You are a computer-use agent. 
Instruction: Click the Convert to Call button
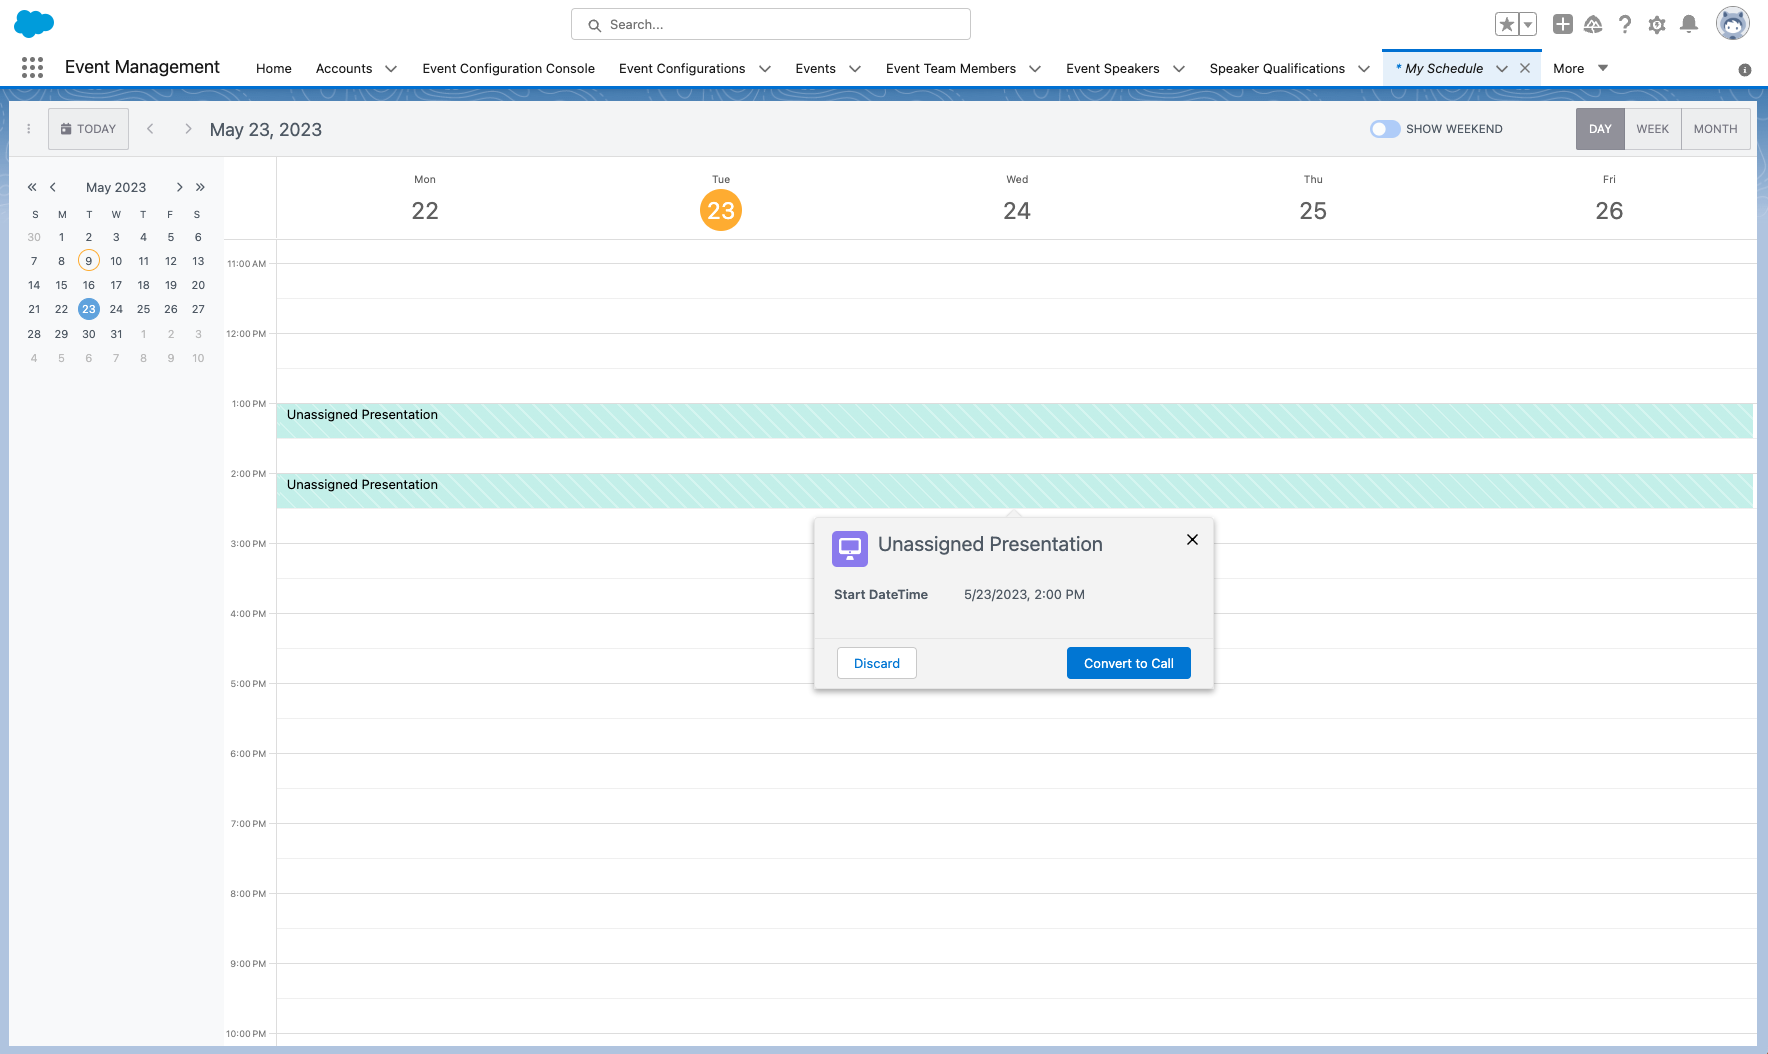(1128, 663)
